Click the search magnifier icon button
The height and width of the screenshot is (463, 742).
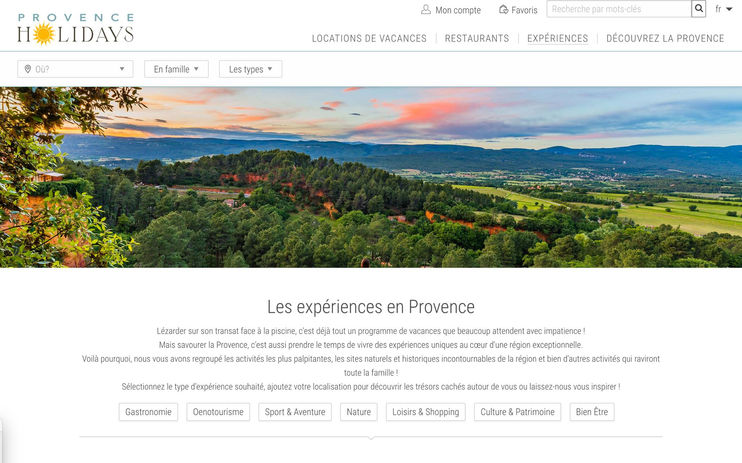pyautogui.click(x=698, y=9)
